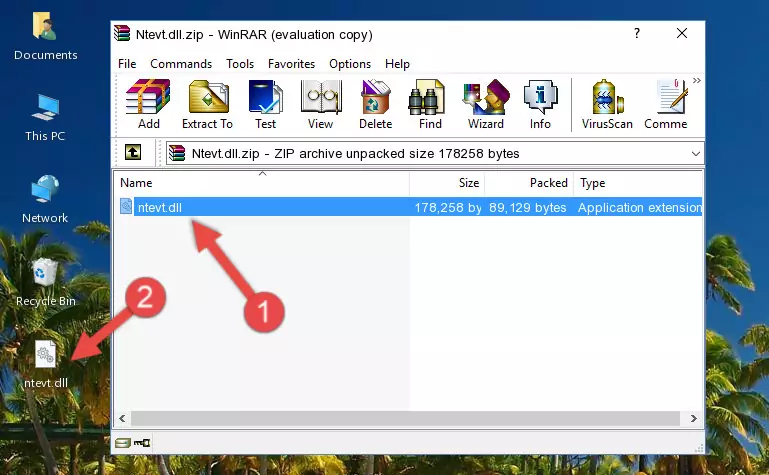Close the WinRAR window
This screenshot has width=769, height=475.
point(682,33)
